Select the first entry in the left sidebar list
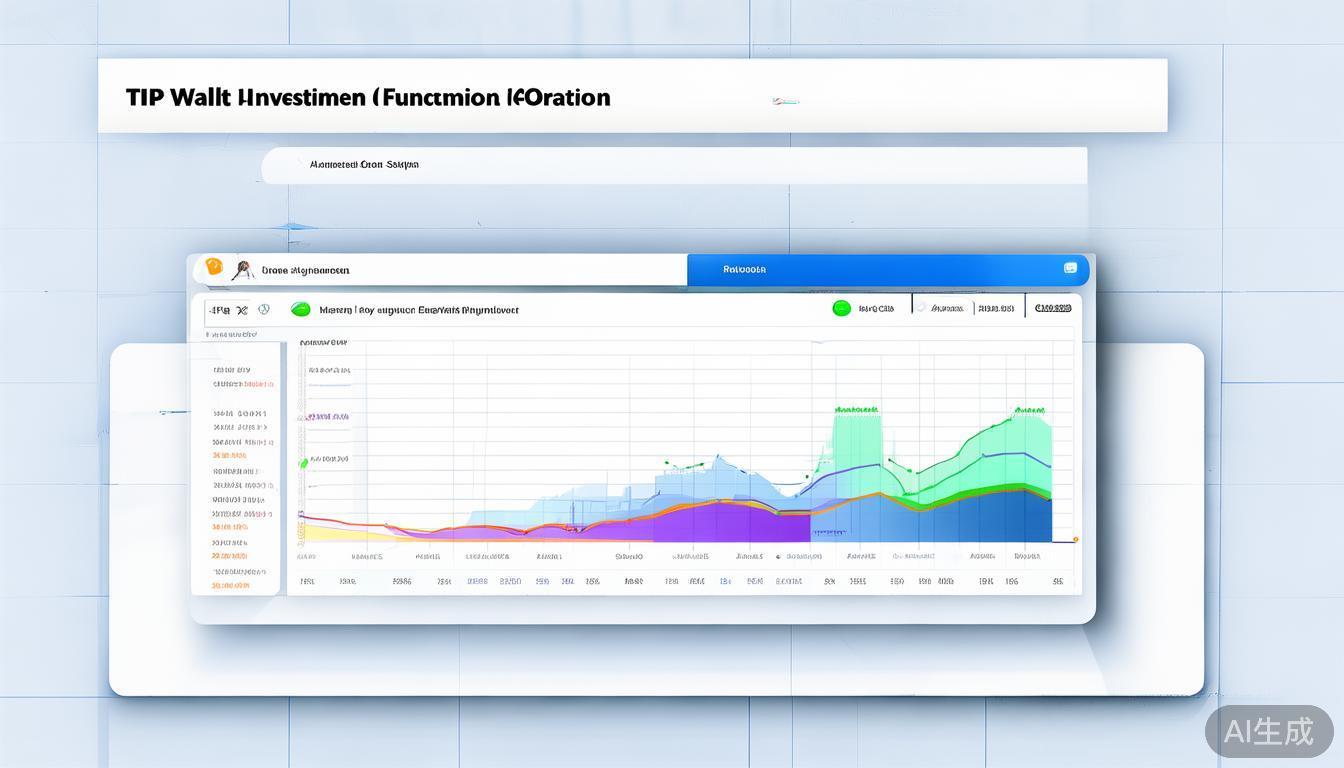The width and height of the screenshot is (1344, 768). click(231, 370)
